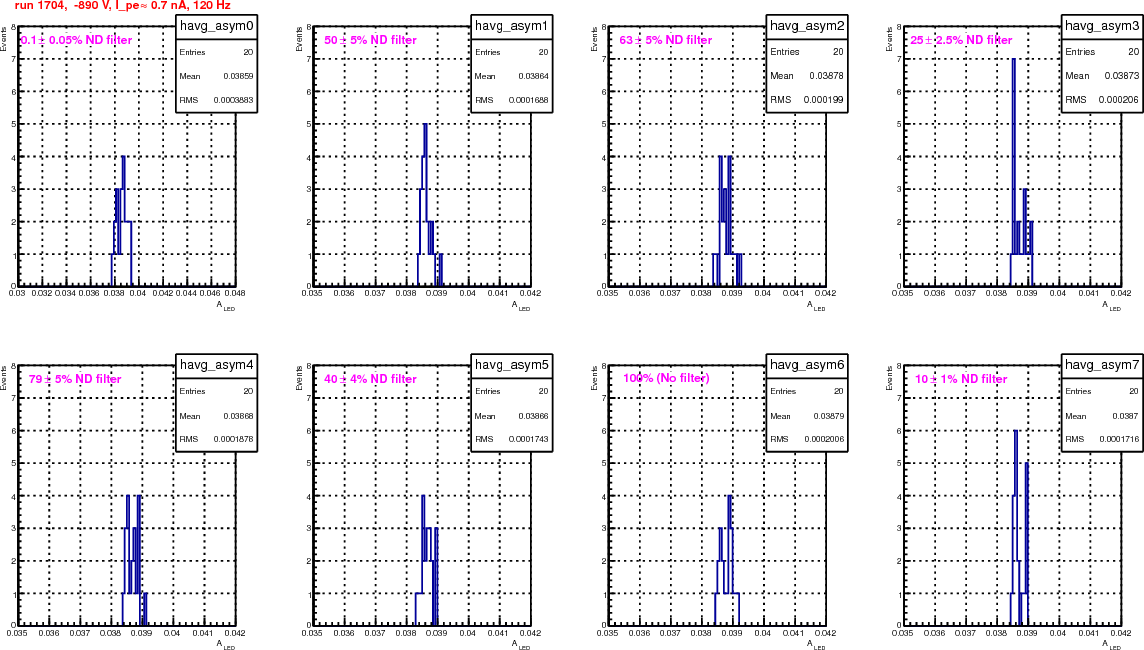Click the RMS value 0.000206
This screenshot has height=650, width=1144.
(x=1118, y=100)
